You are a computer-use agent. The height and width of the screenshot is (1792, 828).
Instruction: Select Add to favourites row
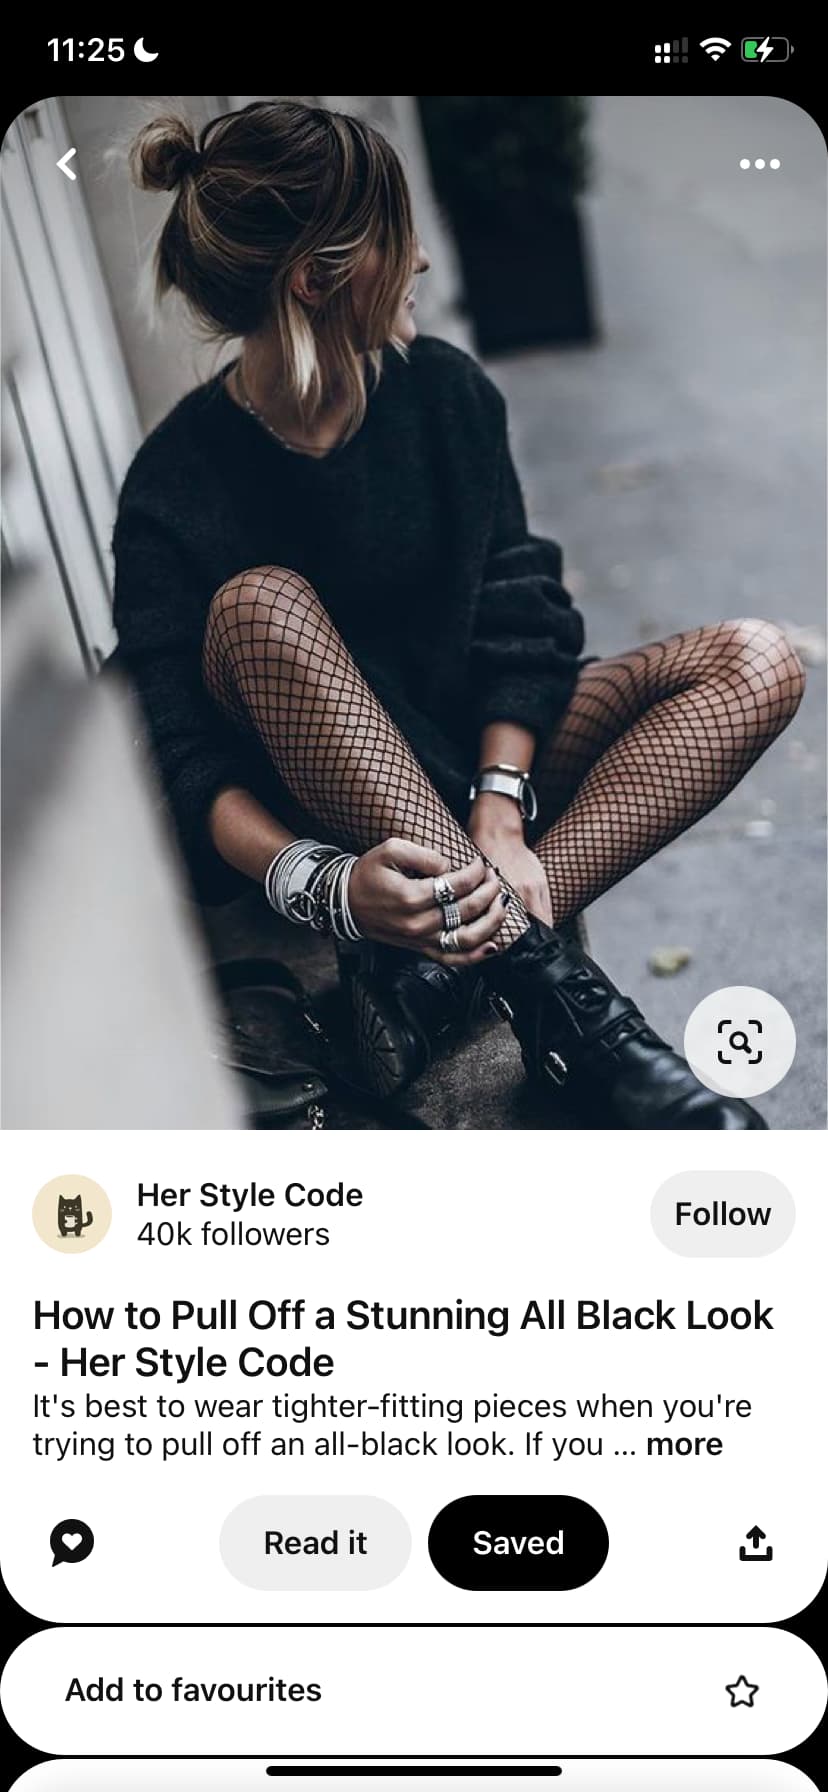tap(414, 1691)
